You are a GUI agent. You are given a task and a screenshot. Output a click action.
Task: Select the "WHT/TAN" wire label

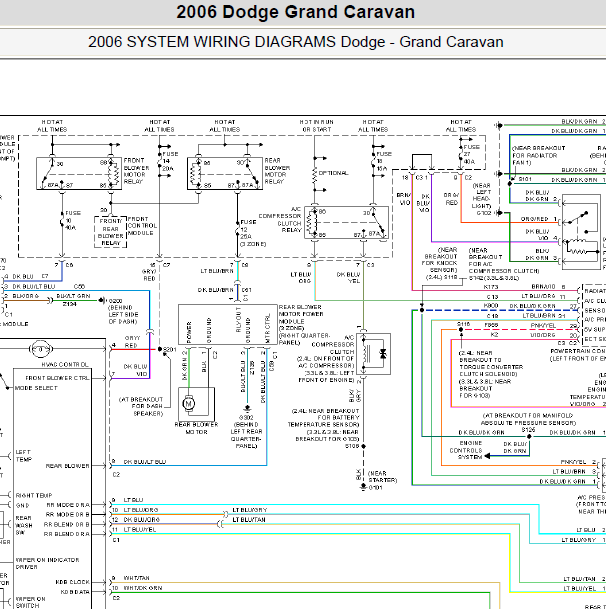click(136, 578)
